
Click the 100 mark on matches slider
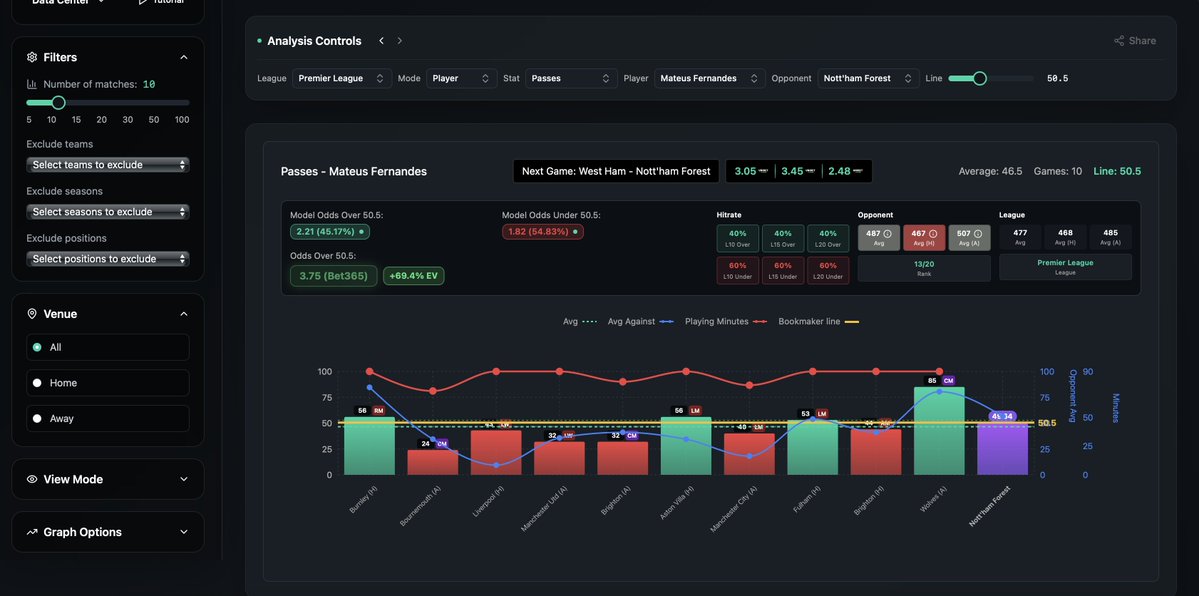182,120
